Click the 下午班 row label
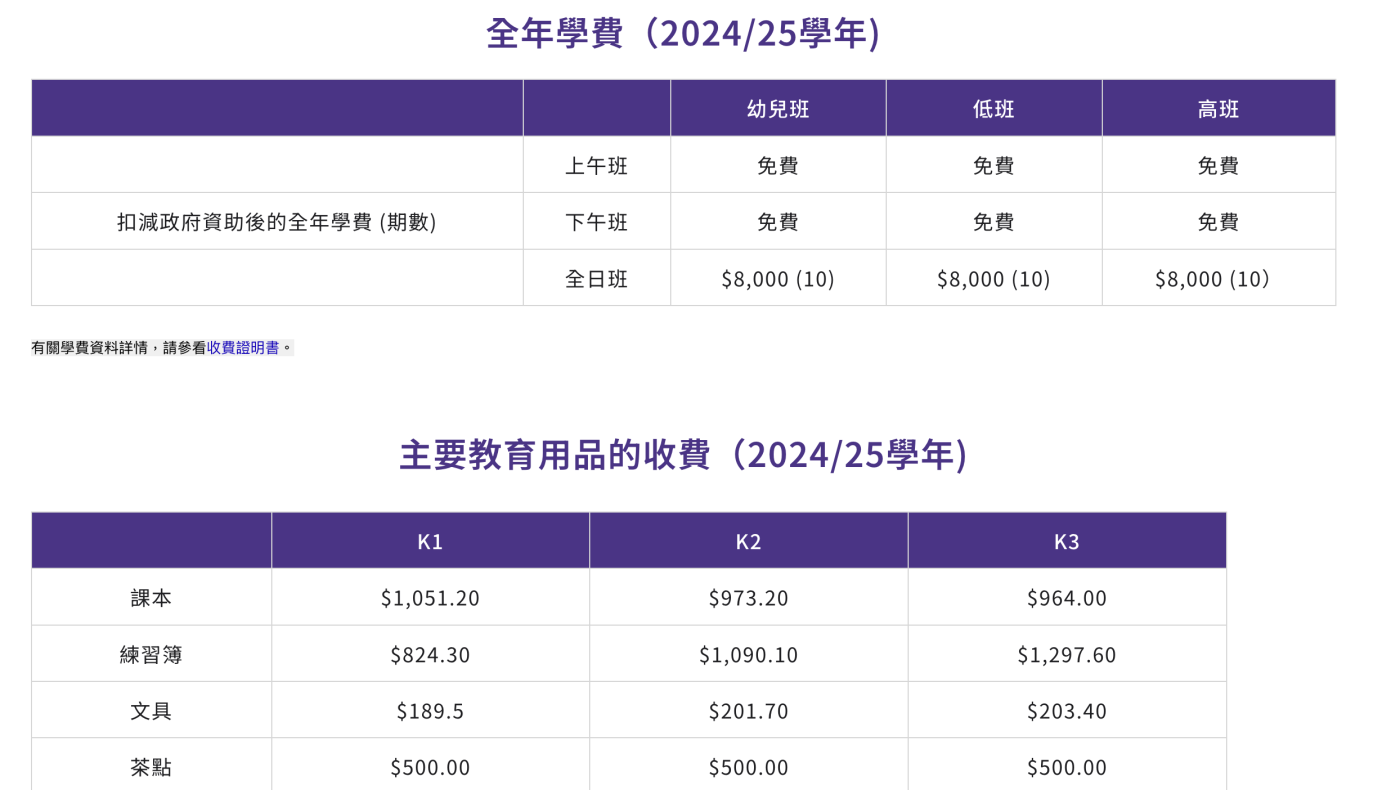 point(596,222)
